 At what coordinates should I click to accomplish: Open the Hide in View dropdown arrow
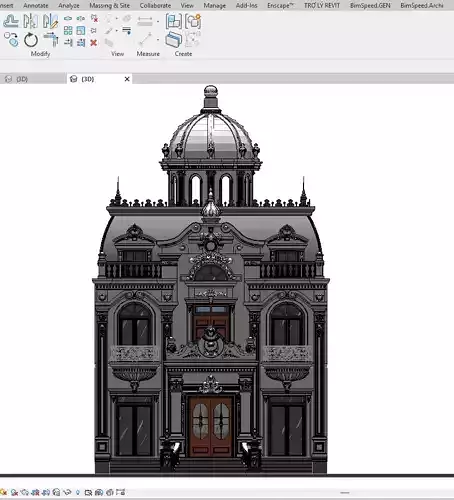117,18
